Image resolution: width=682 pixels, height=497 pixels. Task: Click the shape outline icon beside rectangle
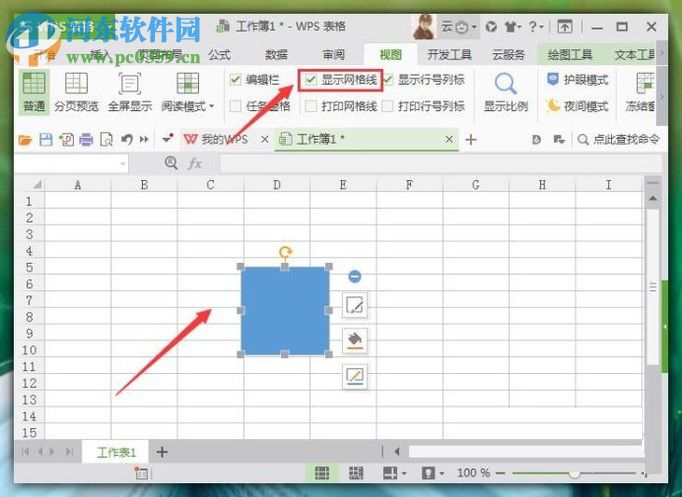(355, 376)
